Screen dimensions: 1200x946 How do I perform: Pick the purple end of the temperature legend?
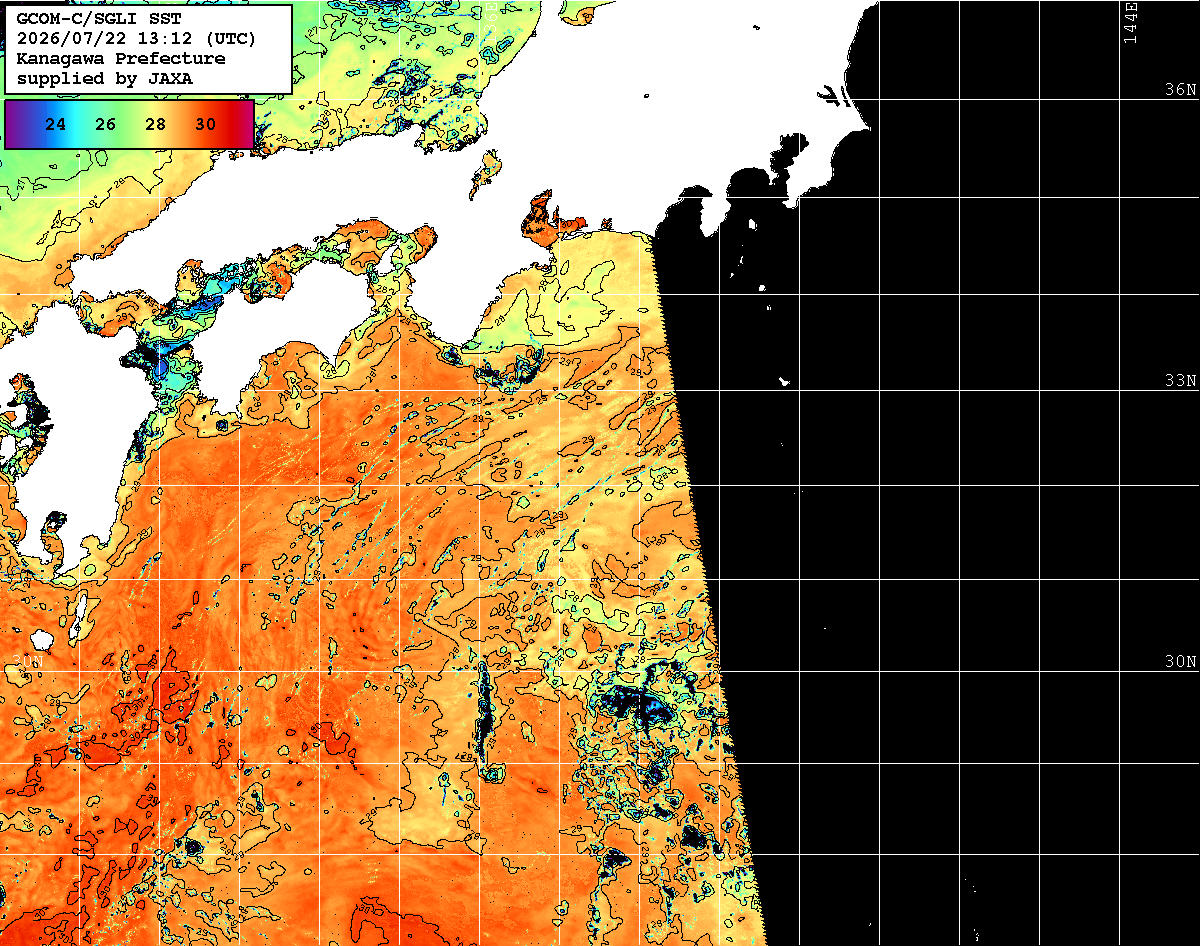[14, 124]
